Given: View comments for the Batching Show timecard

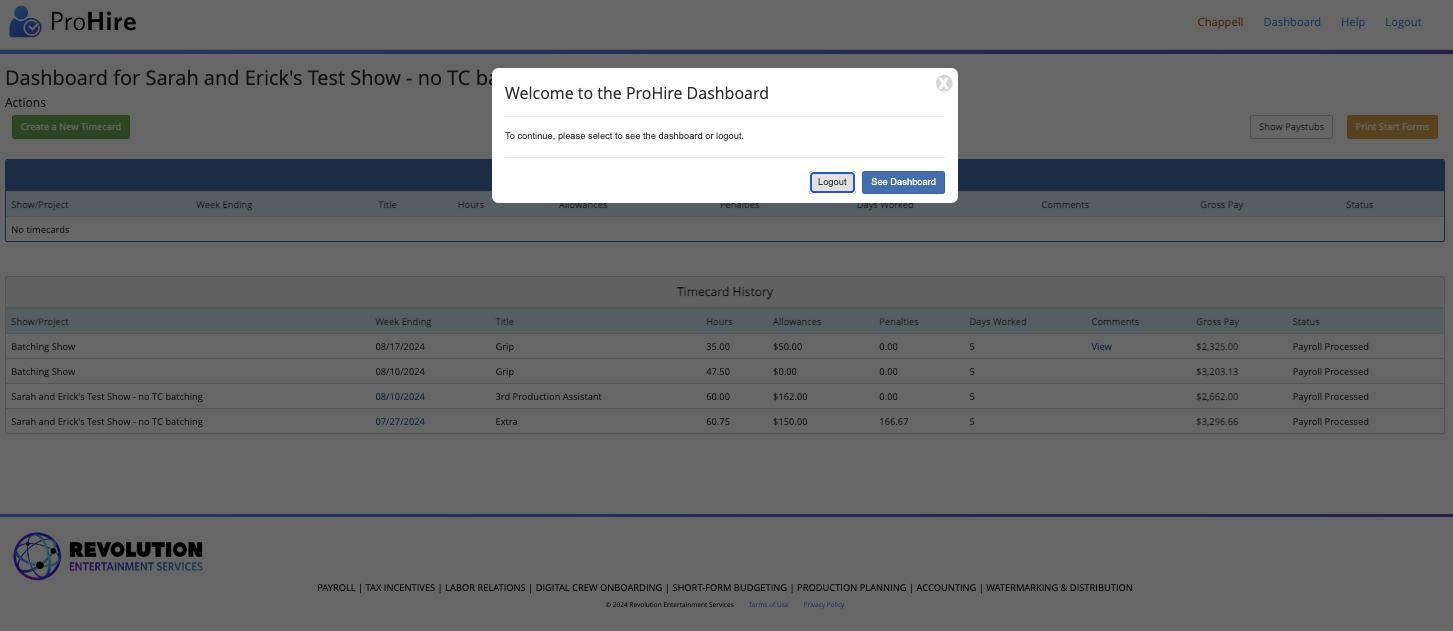Looking at the screenshot, I should coord(1100,346).
